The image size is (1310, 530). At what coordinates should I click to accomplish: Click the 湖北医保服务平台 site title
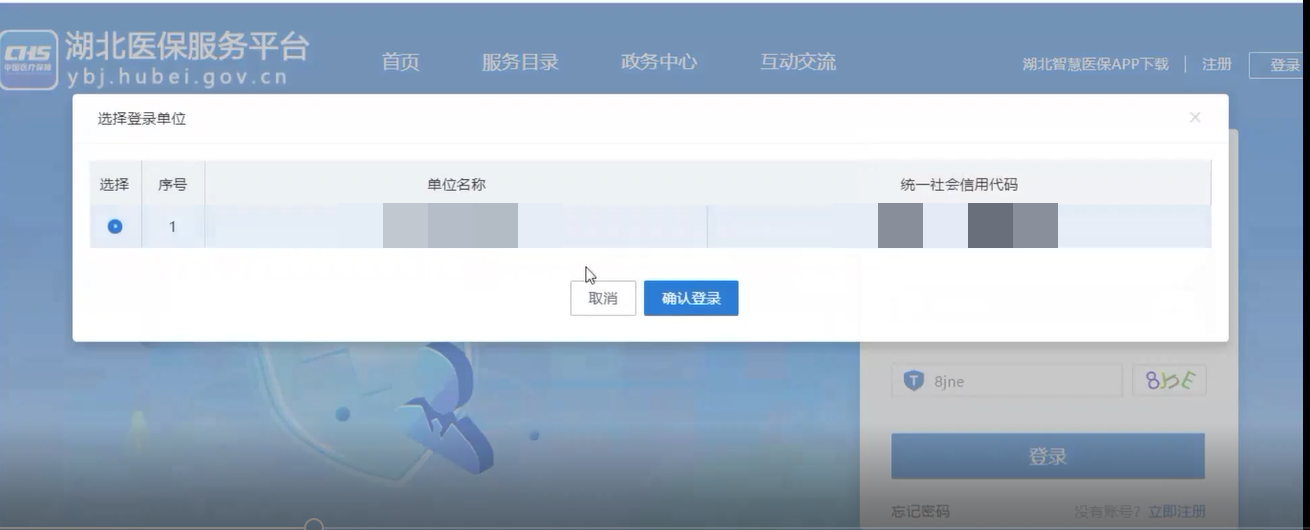[x=188, y=46]
